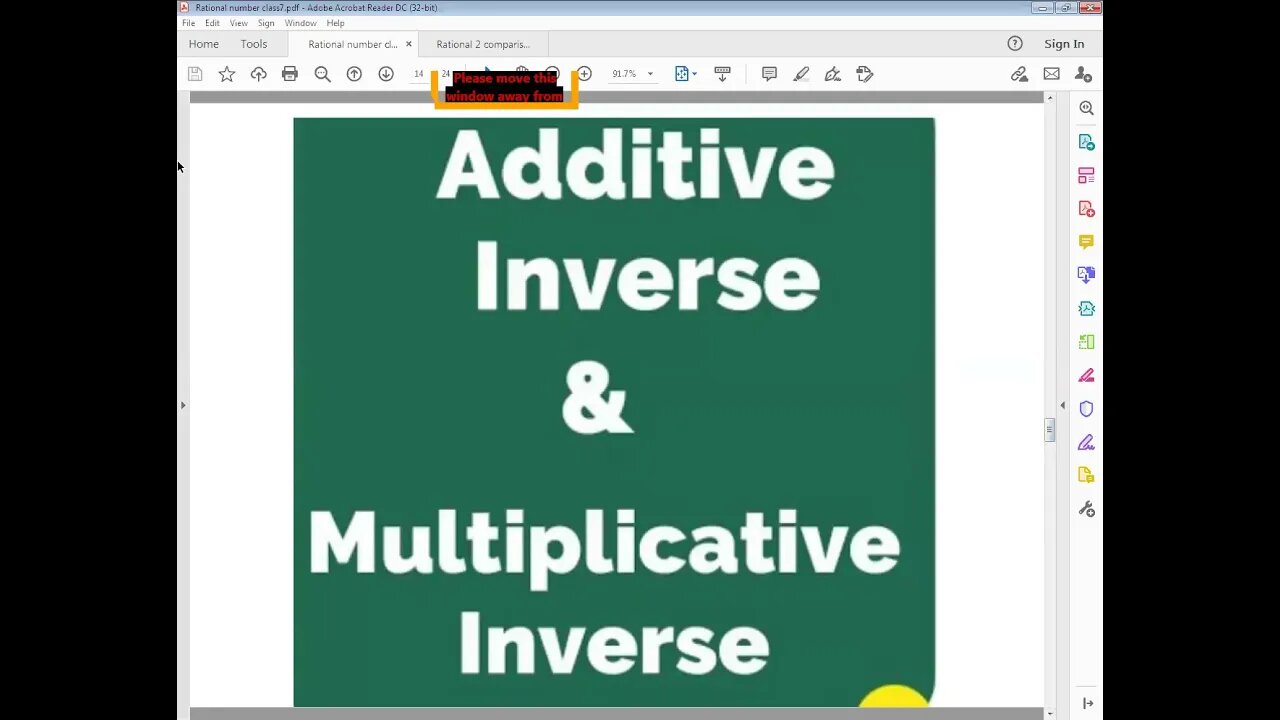This screenshot has width=1280, height=720.
Task: Open Export PDF tool in right pane
Action: click(x=1086, y=142)
